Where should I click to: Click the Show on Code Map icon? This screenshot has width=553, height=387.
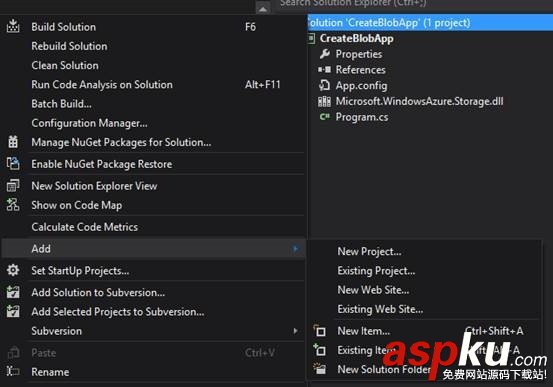point(13,205)
